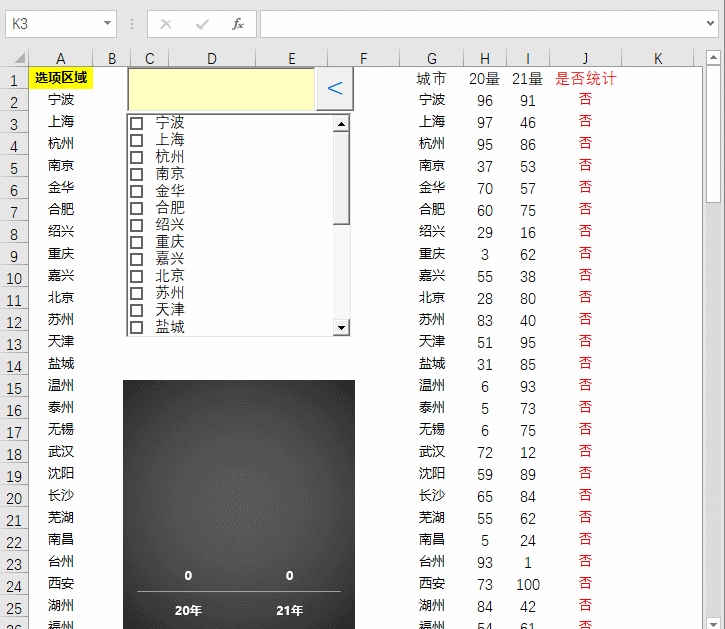
Task: Select column H header
Action: pyautogui.click(x=485, y=58)
